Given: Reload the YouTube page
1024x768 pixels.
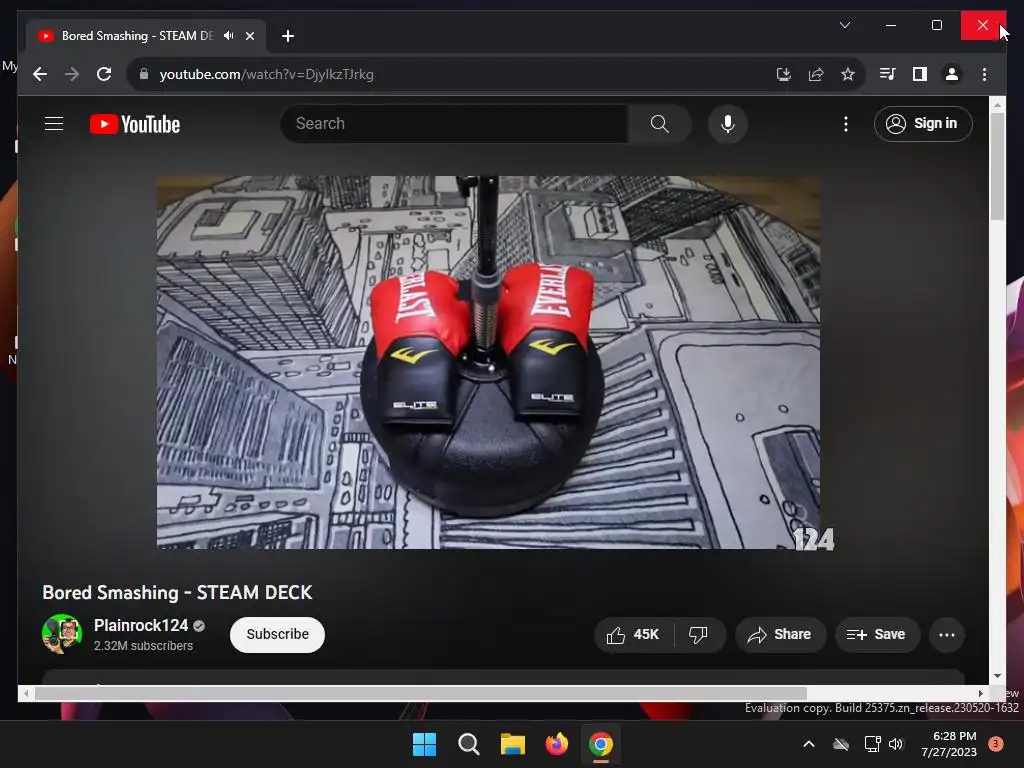Looking at the screenshot, I should [104, 74].
